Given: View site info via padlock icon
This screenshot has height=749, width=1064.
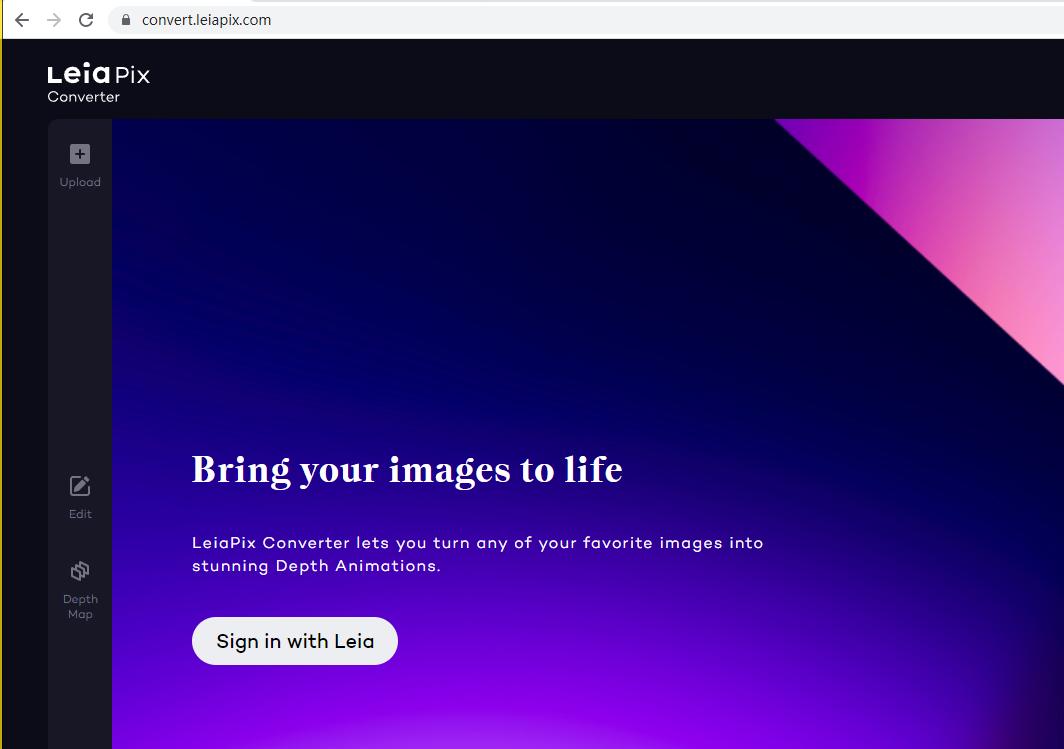Looking at the screenshot, I should point(126,20).
